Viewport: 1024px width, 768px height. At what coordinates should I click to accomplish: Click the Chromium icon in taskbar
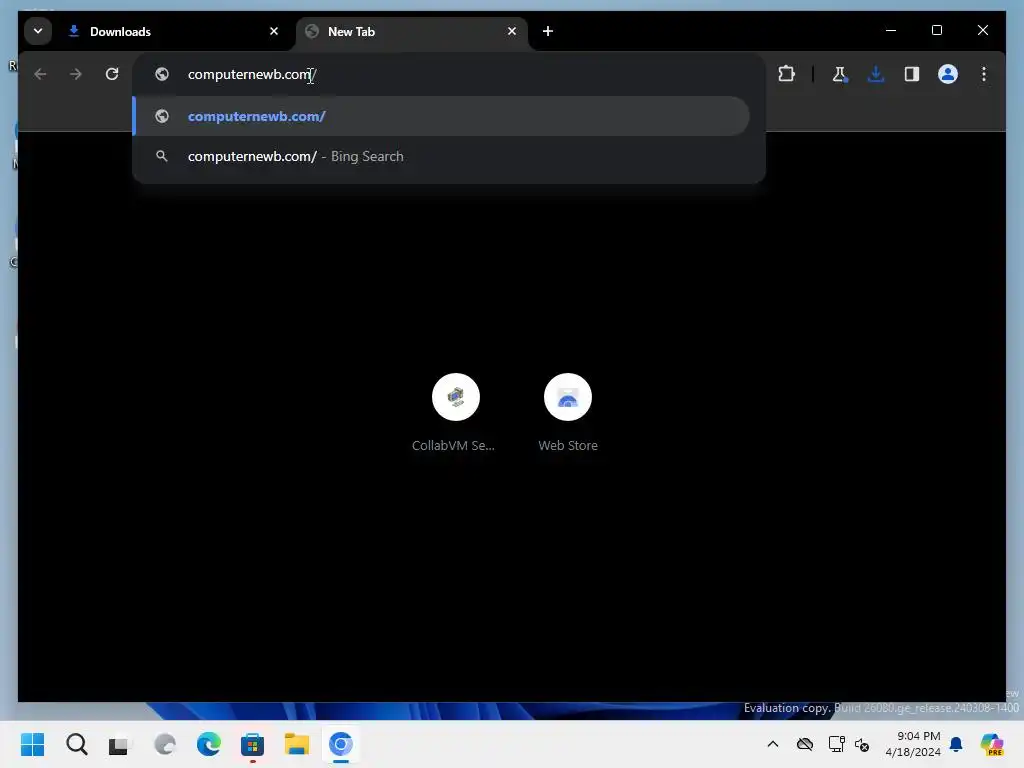[340, 744]
